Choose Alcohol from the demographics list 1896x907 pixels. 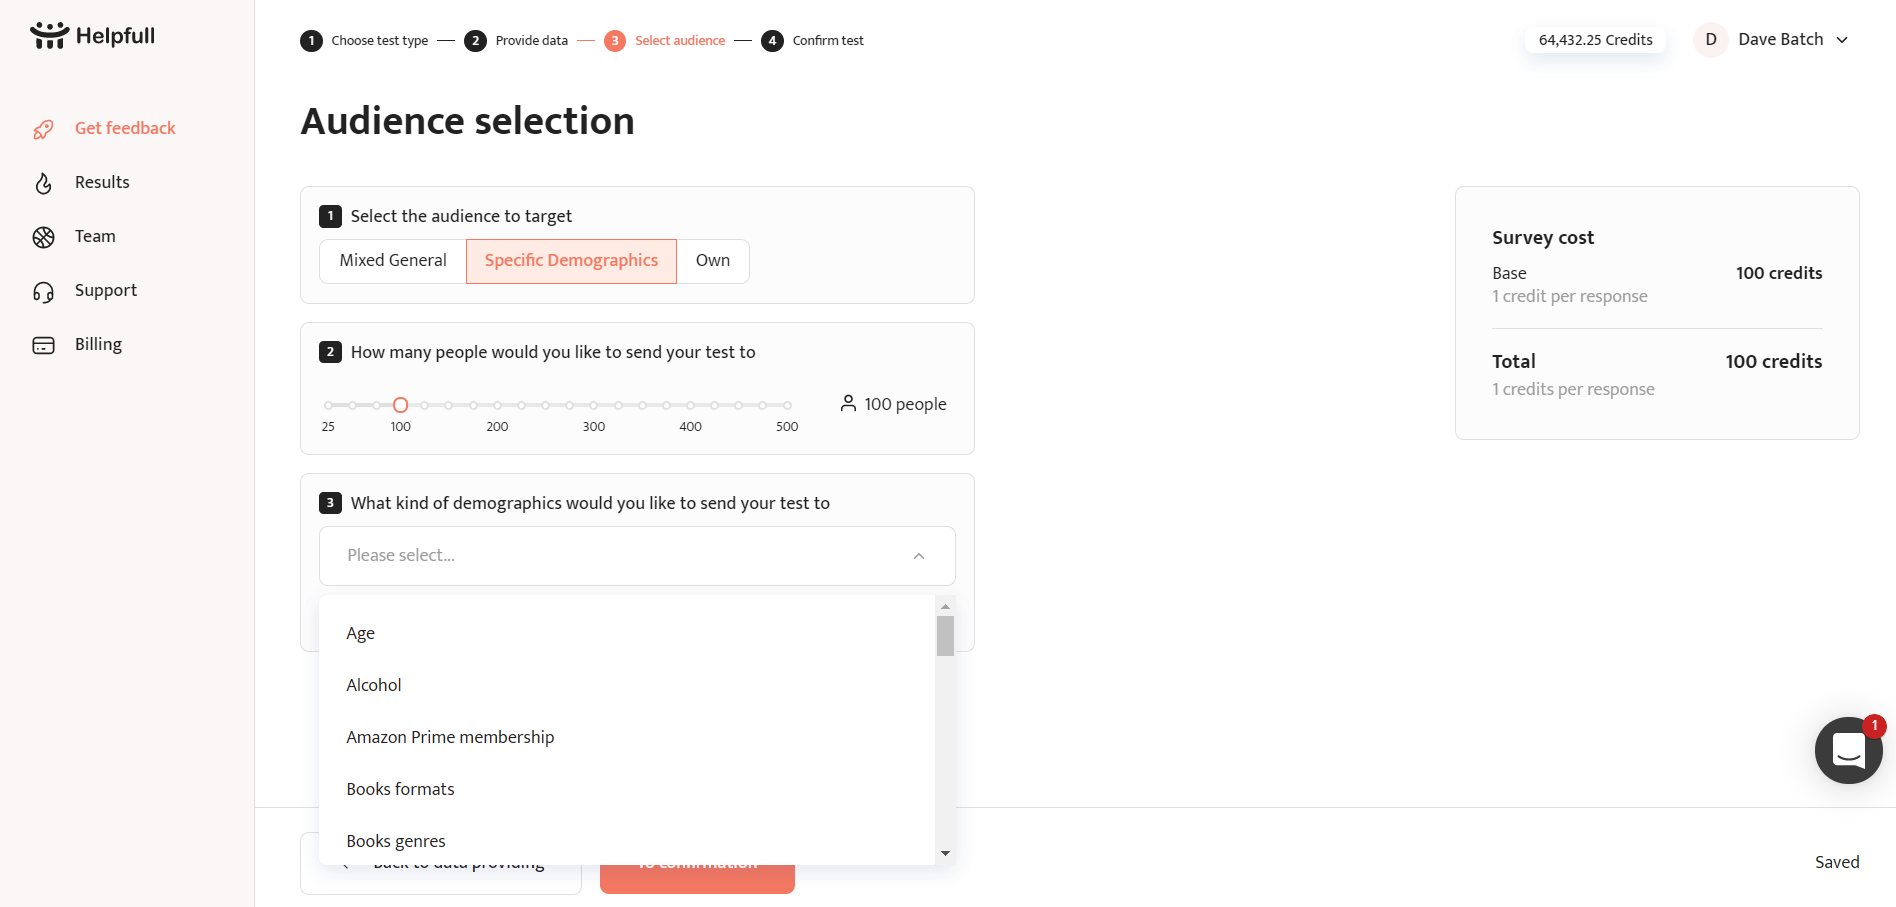(374, 685)
